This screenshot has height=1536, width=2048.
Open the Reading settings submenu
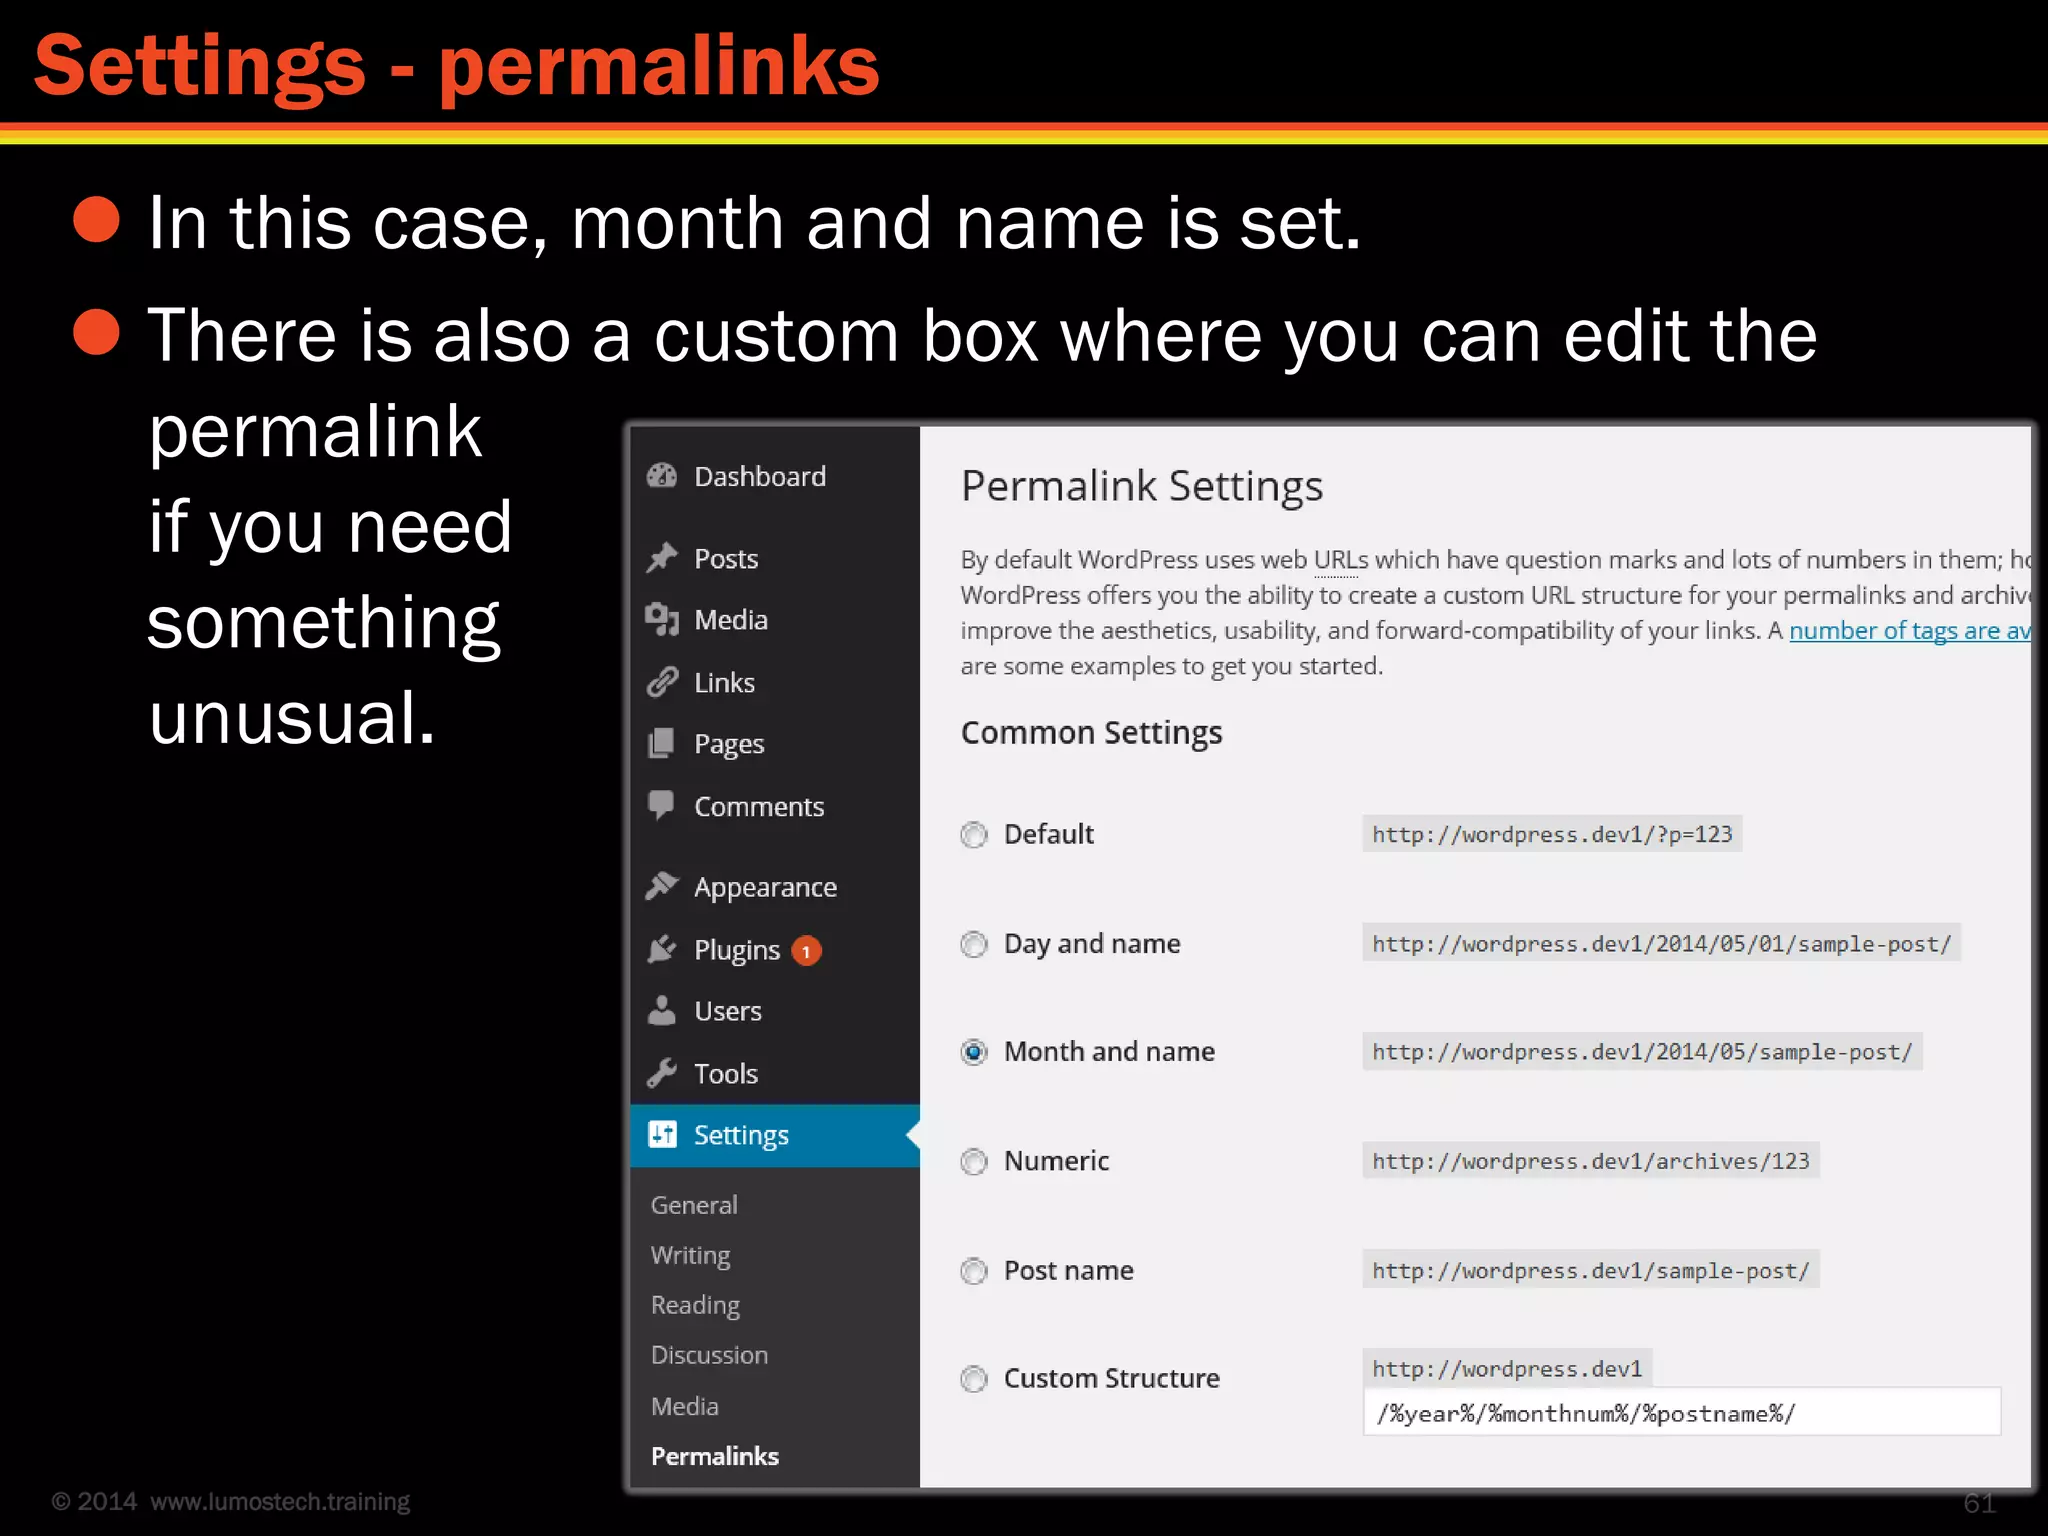(x=695, y=1306)
